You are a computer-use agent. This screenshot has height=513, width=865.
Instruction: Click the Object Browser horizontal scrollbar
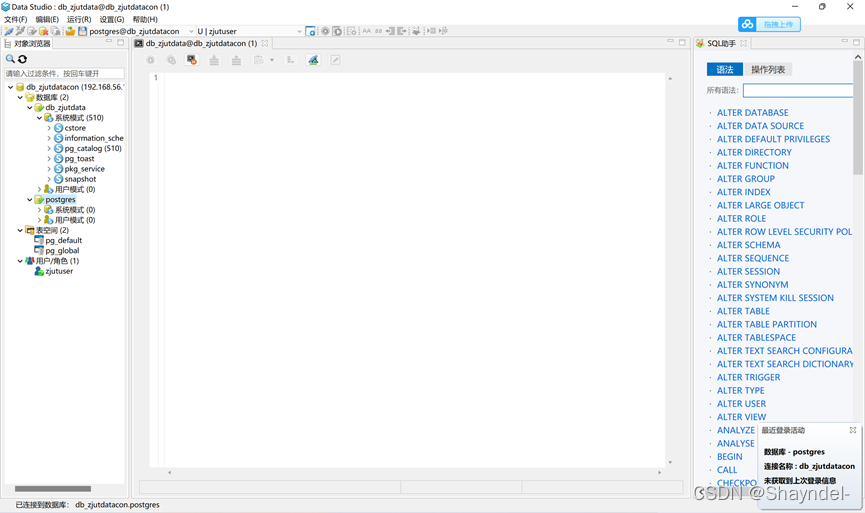point(52,489)
